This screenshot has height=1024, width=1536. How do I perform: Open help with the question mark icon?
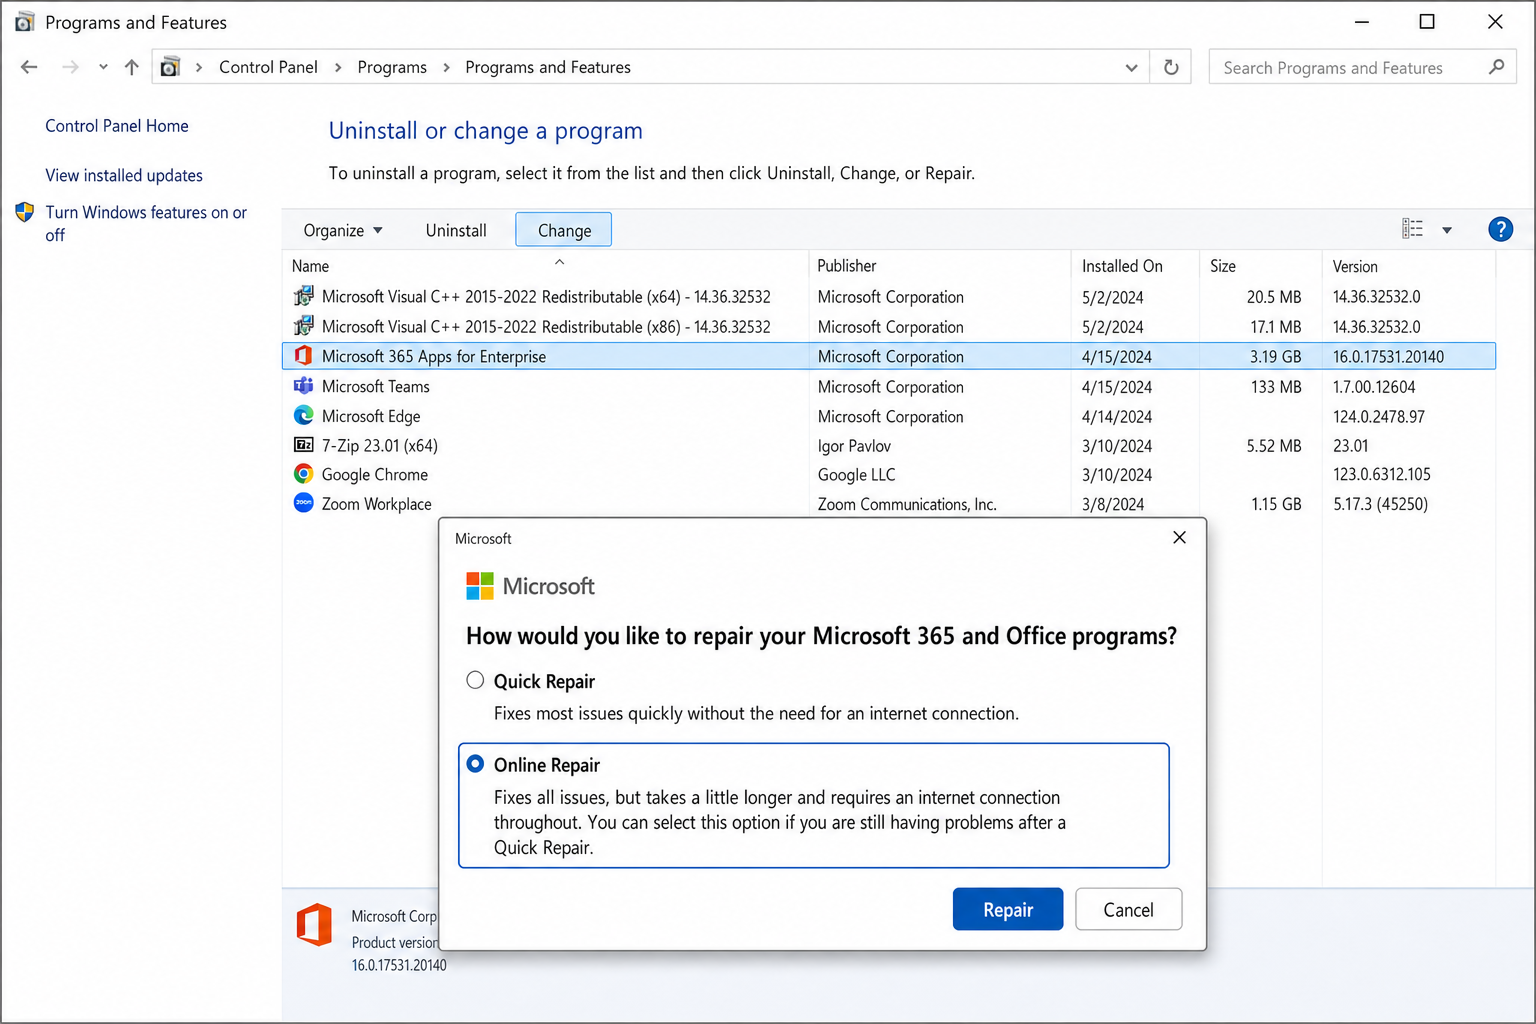pos(1500,229)
